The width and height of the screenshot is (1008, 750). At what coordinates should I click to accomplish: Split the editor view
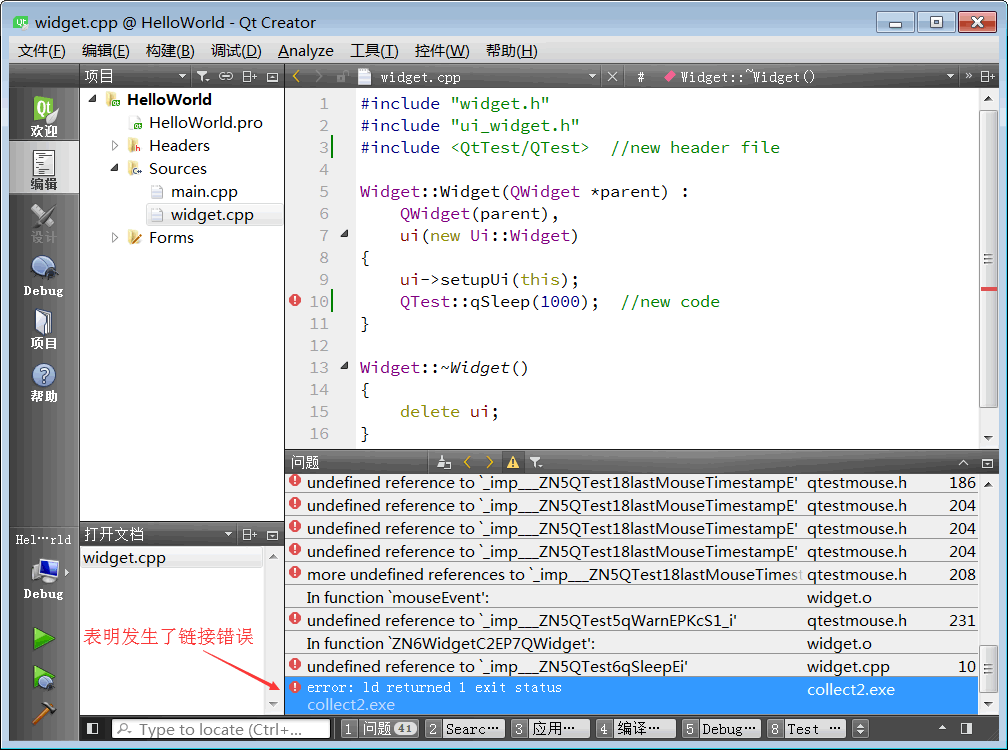[x=987, y=76]
